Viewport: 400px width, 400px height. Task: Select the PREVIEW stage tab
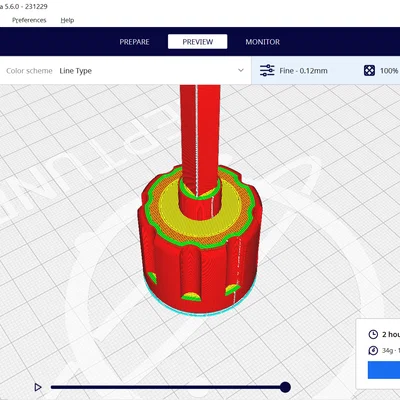[198, 42]
